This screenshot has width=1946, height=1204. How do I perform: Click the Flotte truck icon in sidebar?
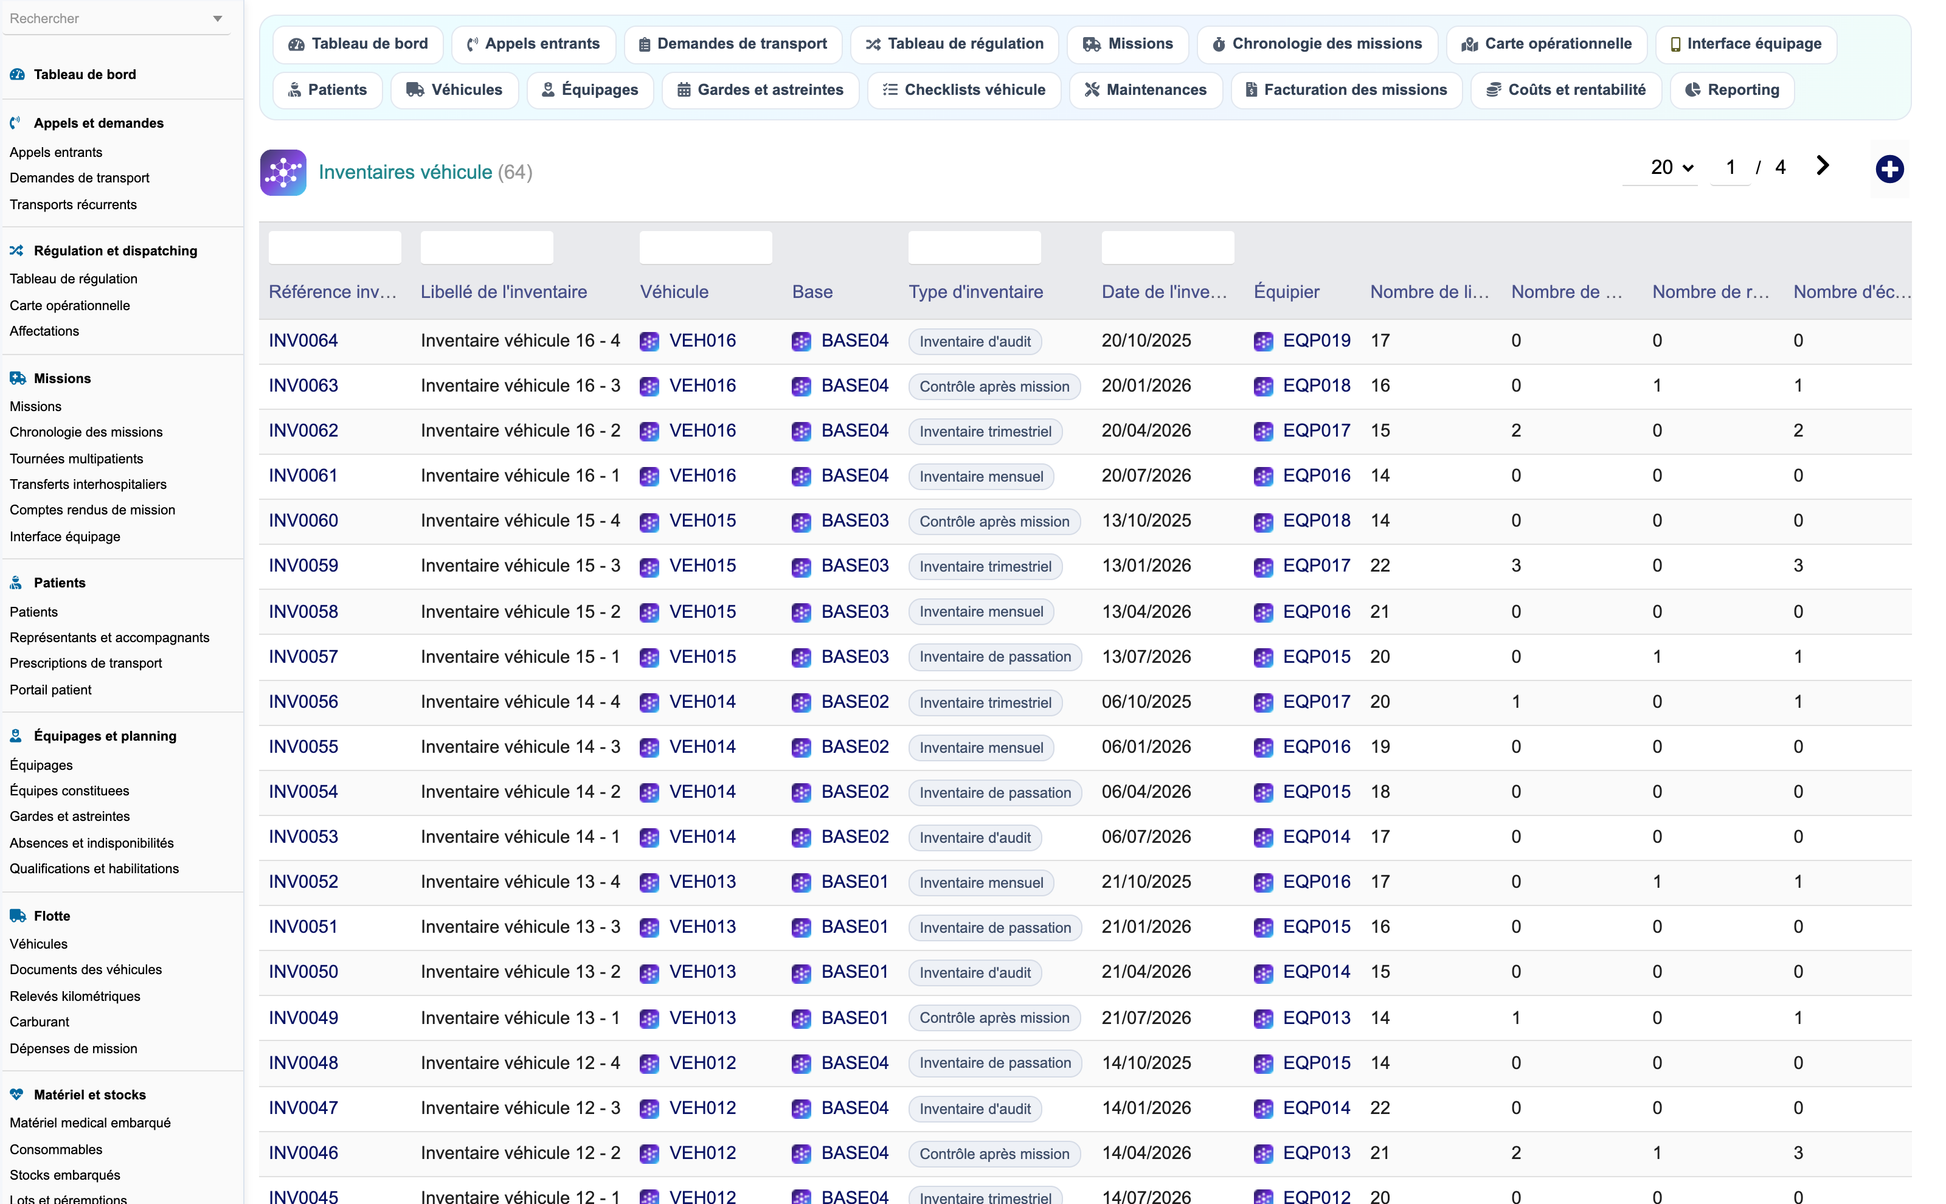[x=17, y=916]
